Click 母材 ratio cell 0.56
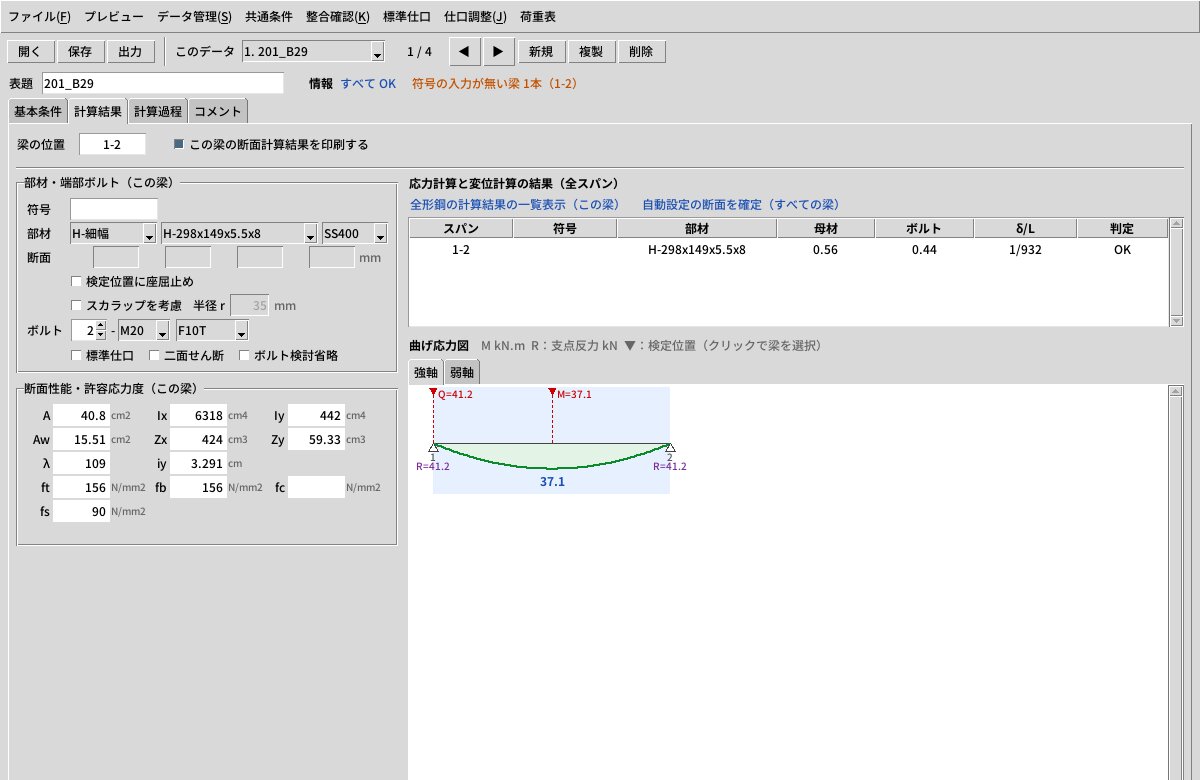 pos(825,250)
